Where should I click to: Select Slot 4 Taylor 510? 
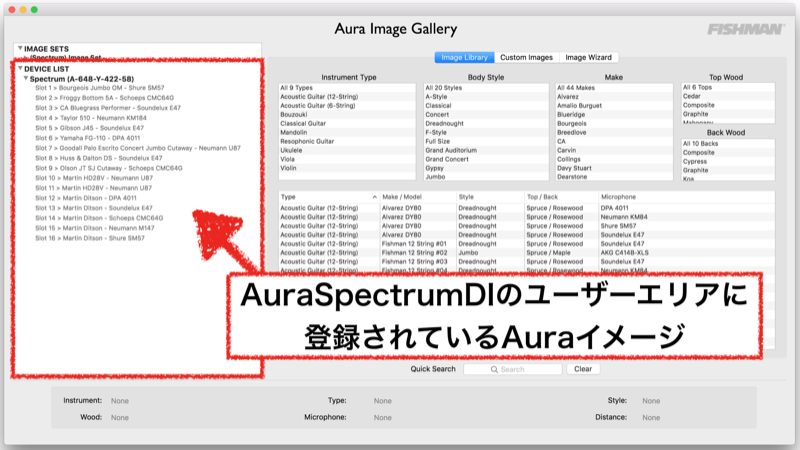[x=91, y=118]
